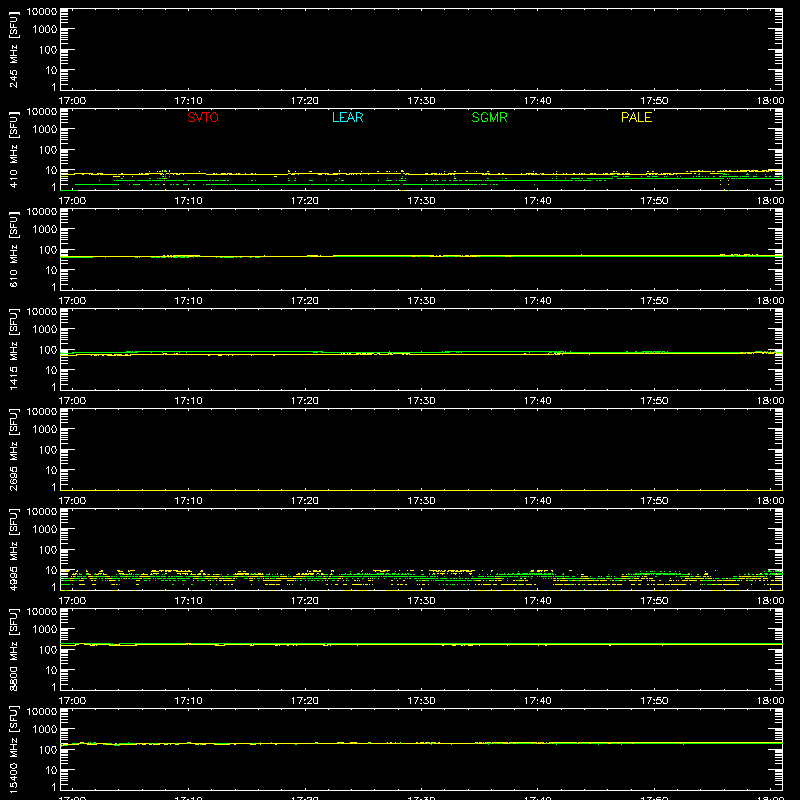Select the 610 MHz [SFU] axis title

[13, 249]
